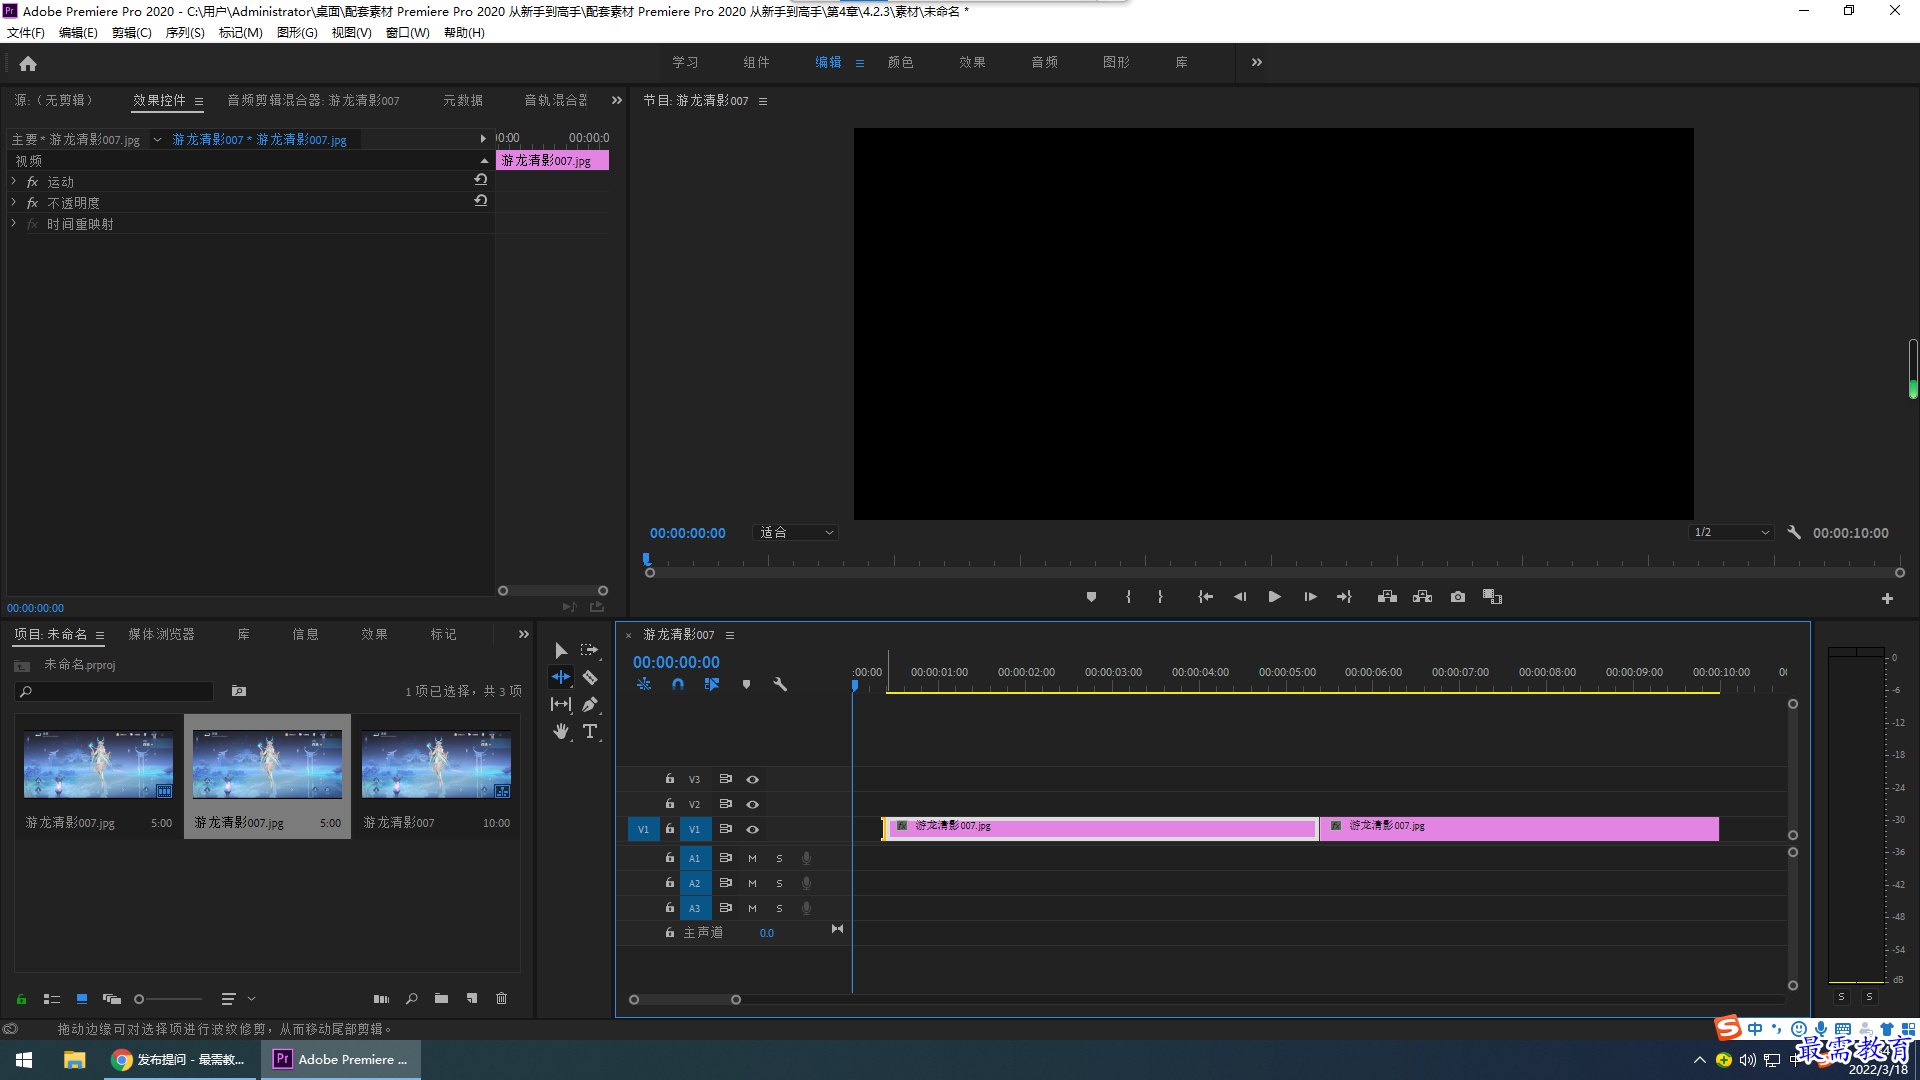The width and height of the screenshot is (1920, 1080).
Task: Open 文件(F) menu
Action: 26,33
